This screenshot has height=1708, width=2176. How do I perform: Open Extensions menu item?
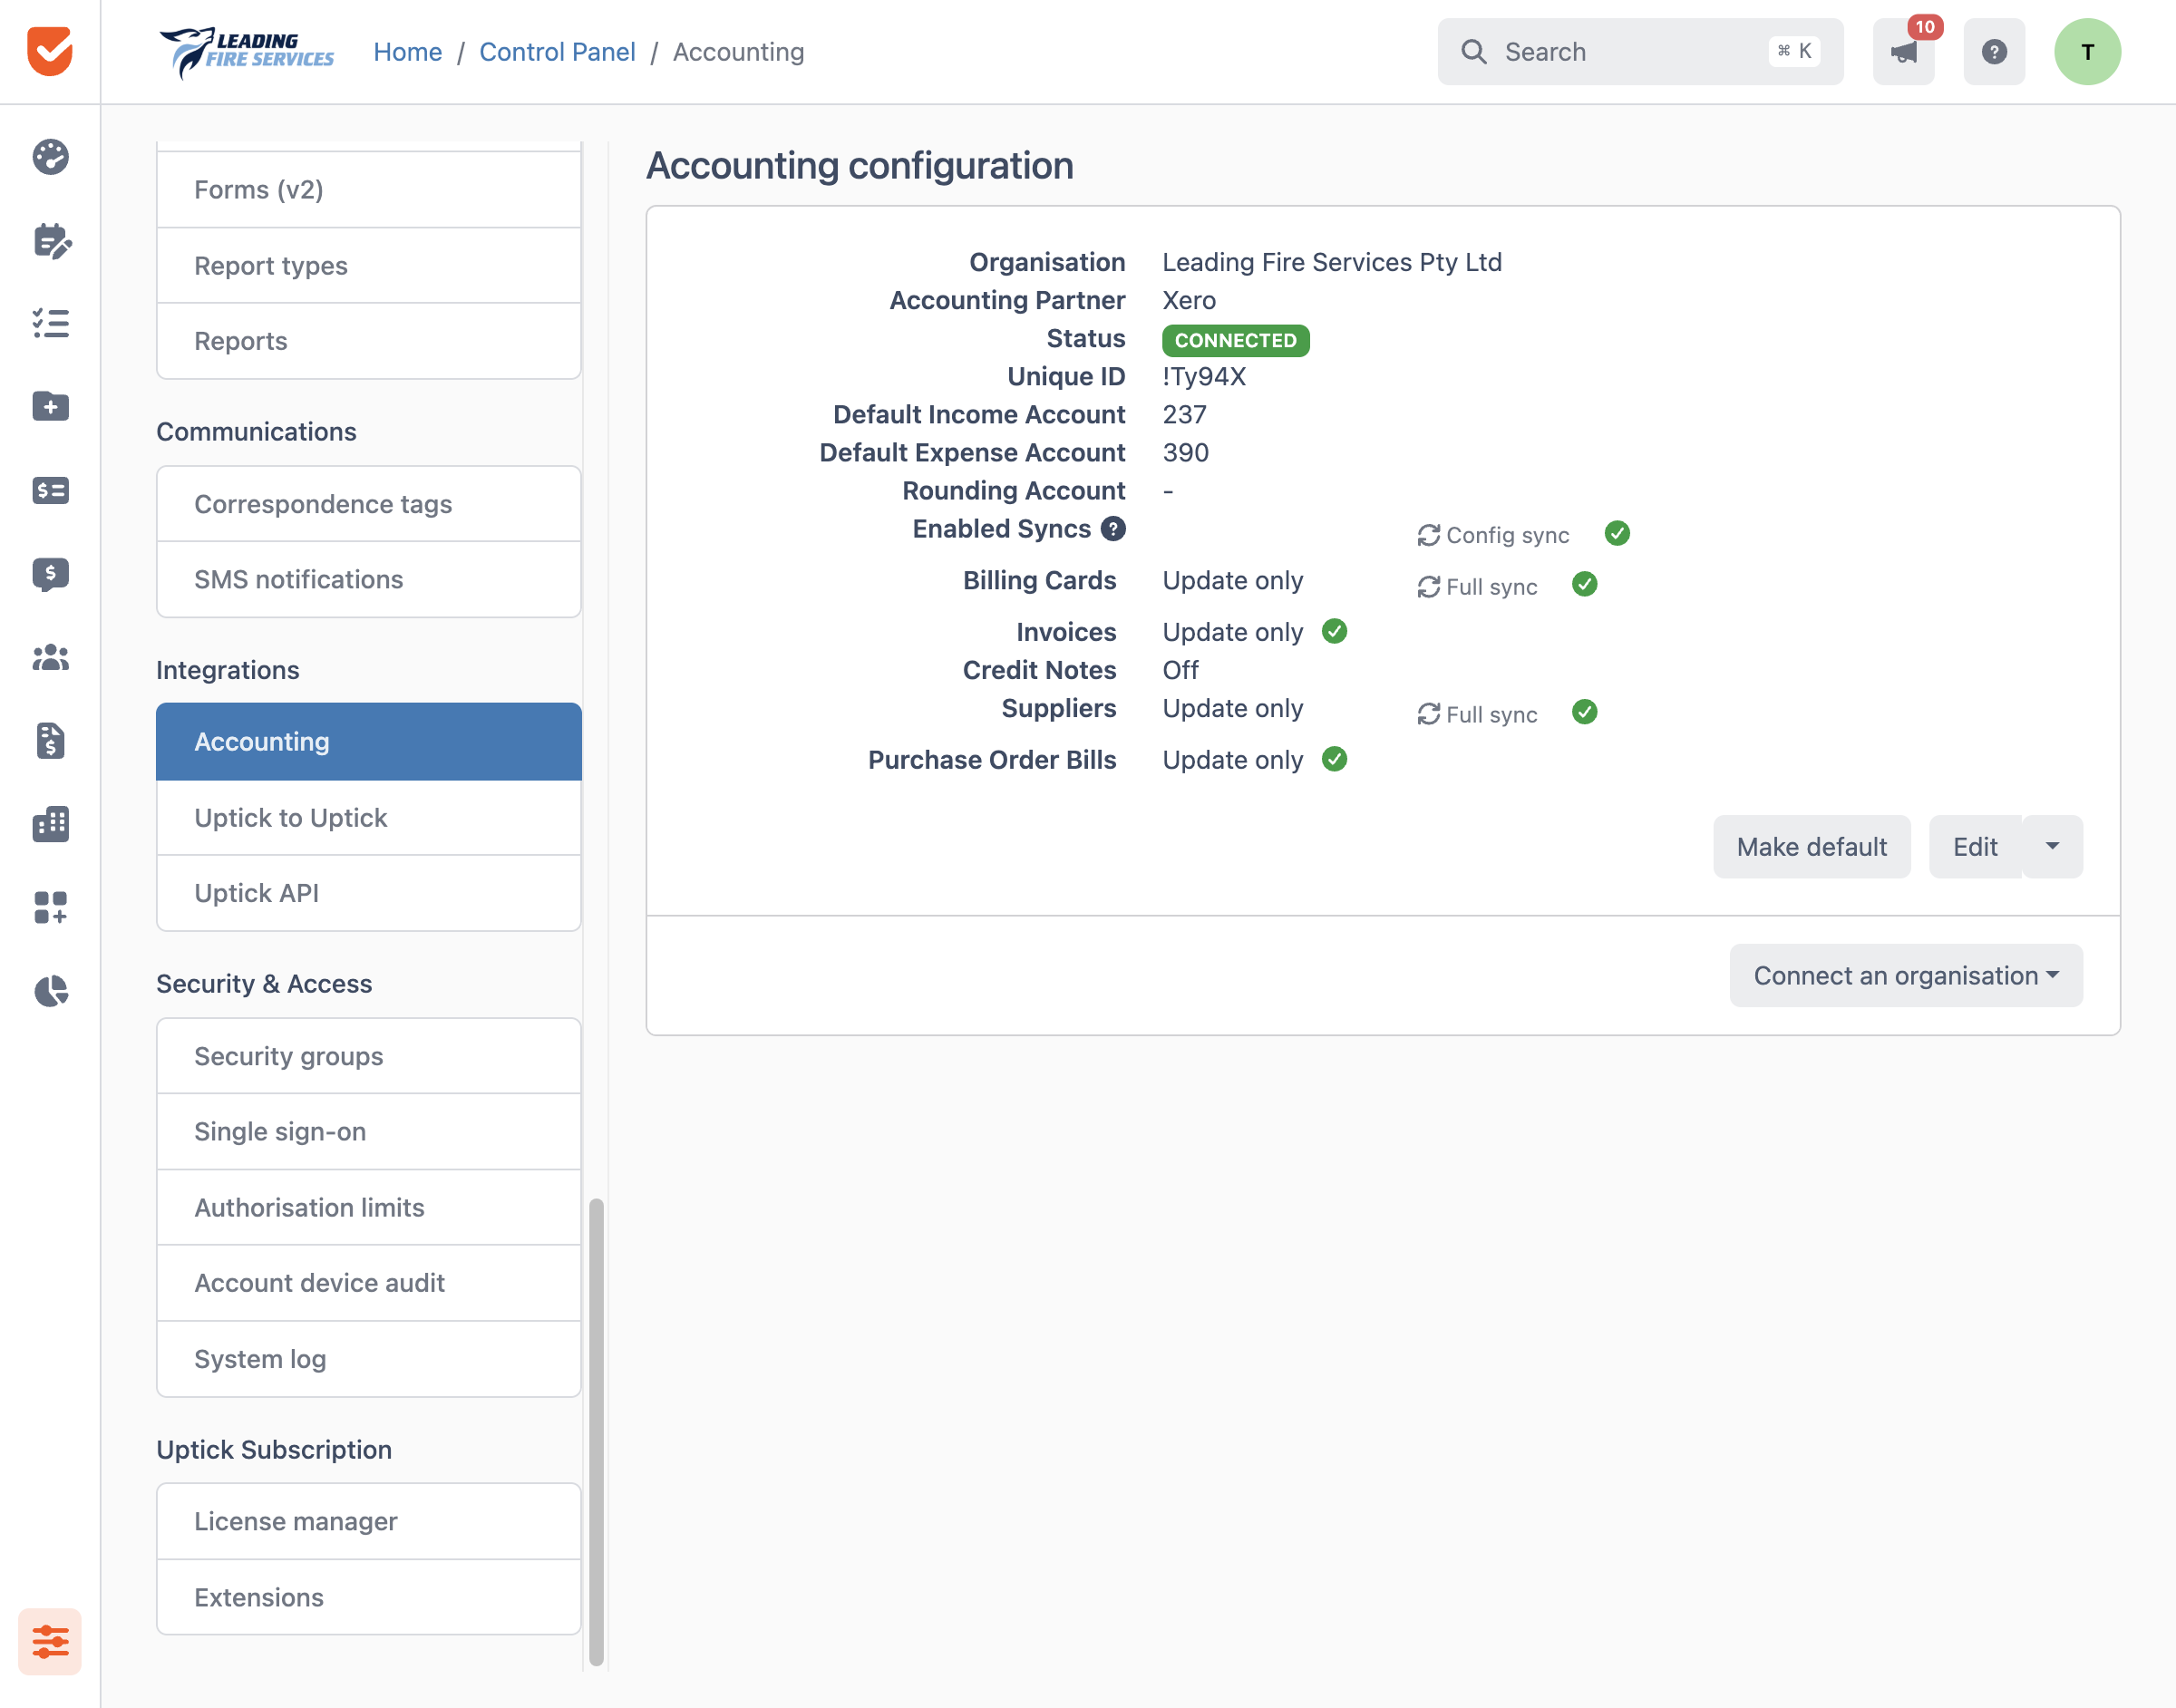pyautogui.click(x=369, y=1597)
